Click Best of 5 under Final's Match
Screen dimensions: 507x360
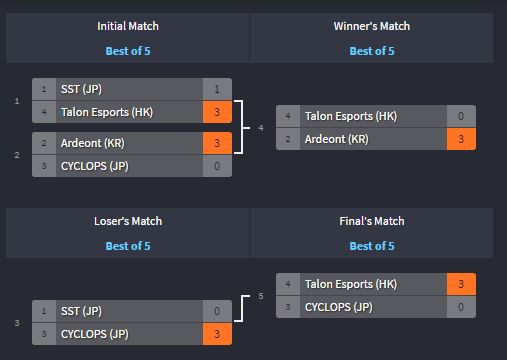click(372, 246)
